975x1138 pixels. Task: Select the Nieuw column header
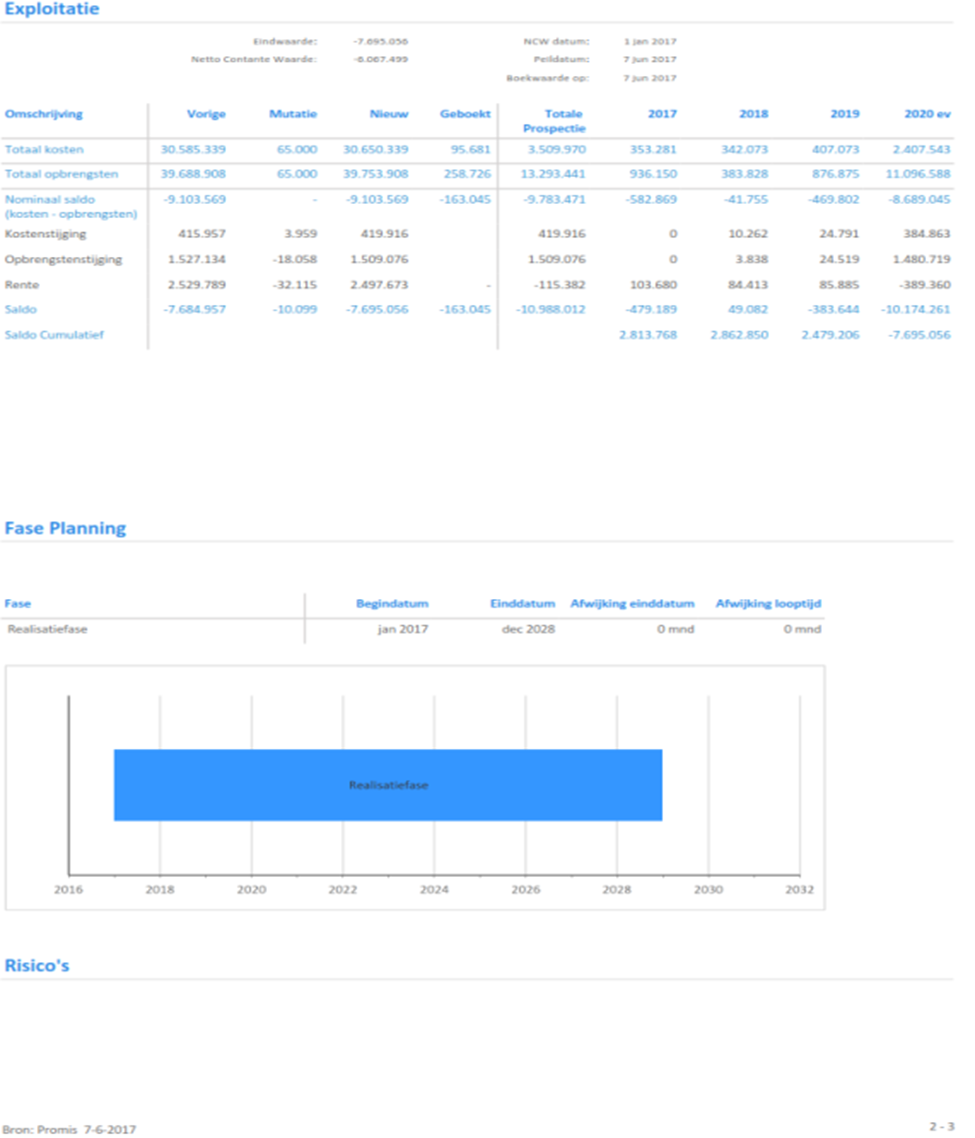(x=389, y=114)
